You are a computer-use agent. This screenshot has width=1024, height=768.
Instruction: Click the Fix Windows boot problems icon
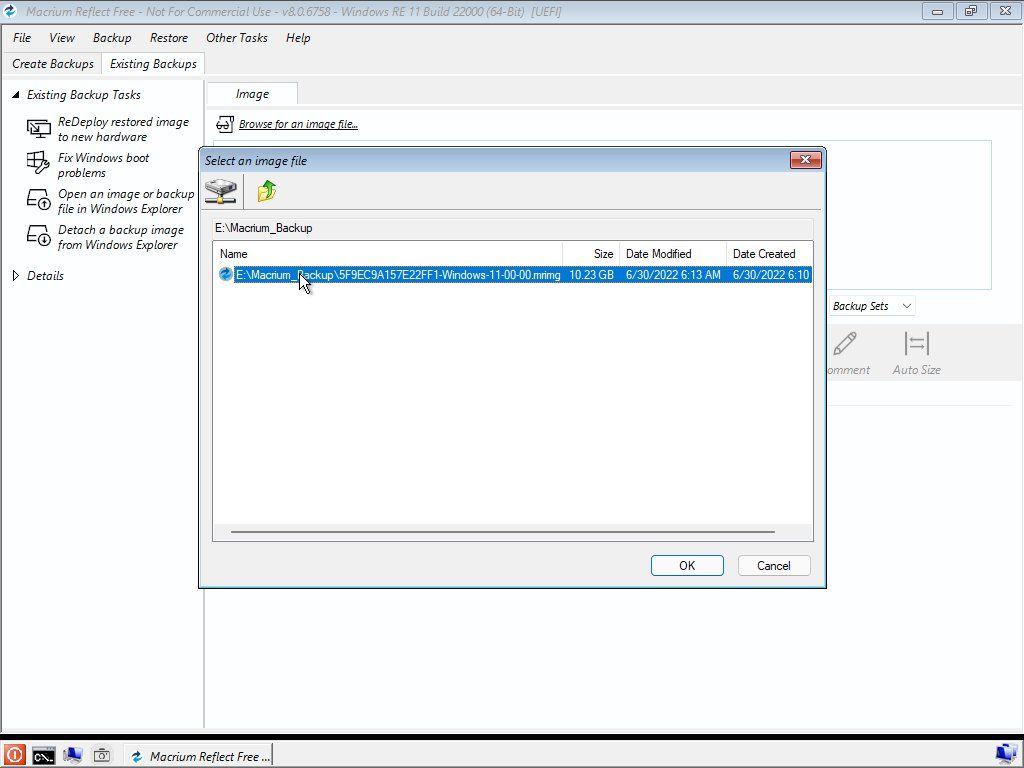(38, 163)
